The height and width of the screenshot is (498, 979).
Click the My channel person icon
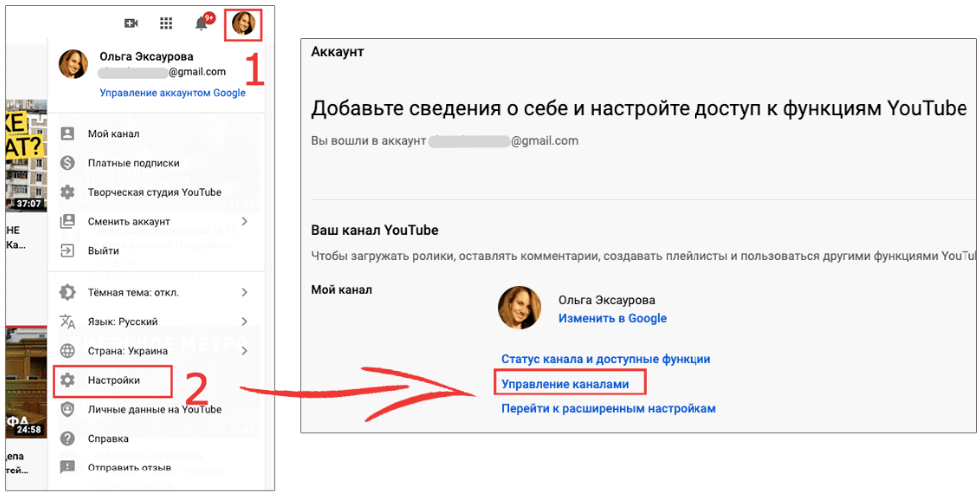pyautogui.click(x=67, y=134)
